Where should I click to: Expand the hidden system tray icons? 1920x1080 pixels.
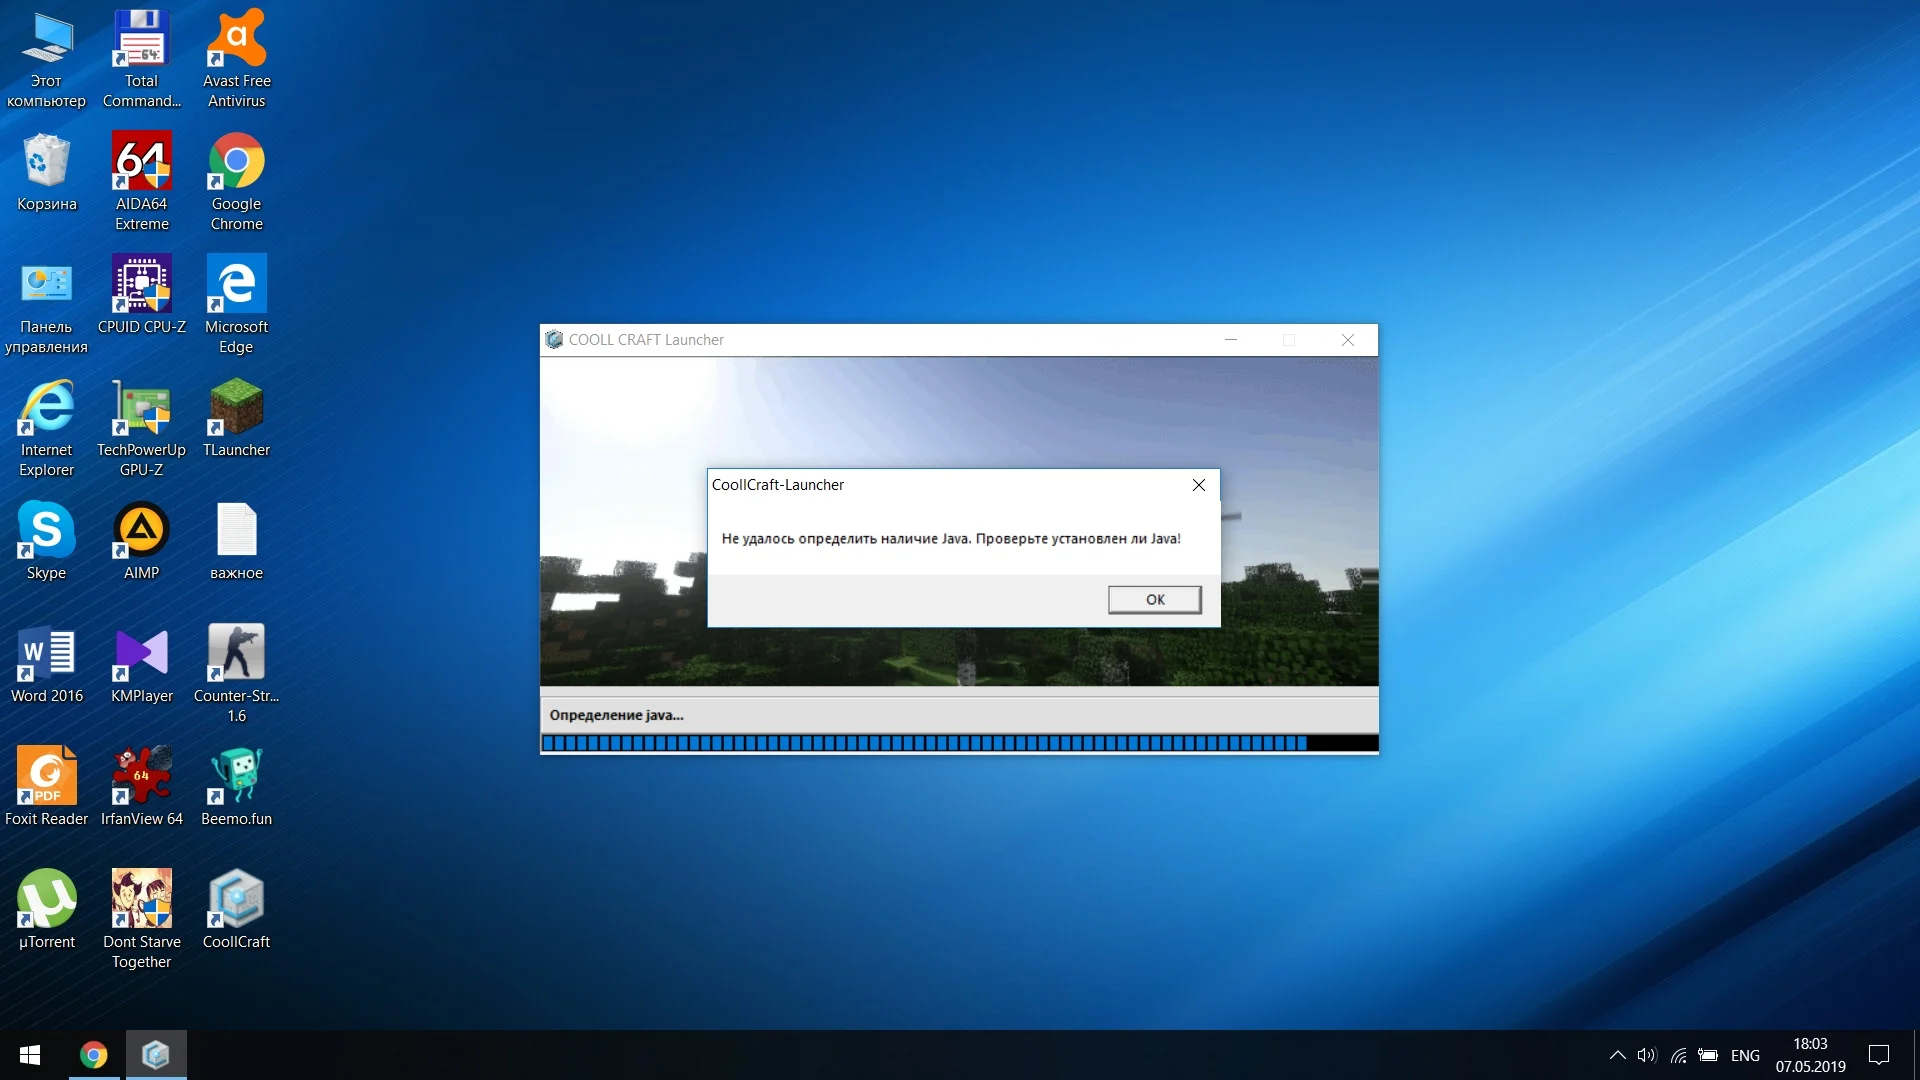click(1617, 1055)
